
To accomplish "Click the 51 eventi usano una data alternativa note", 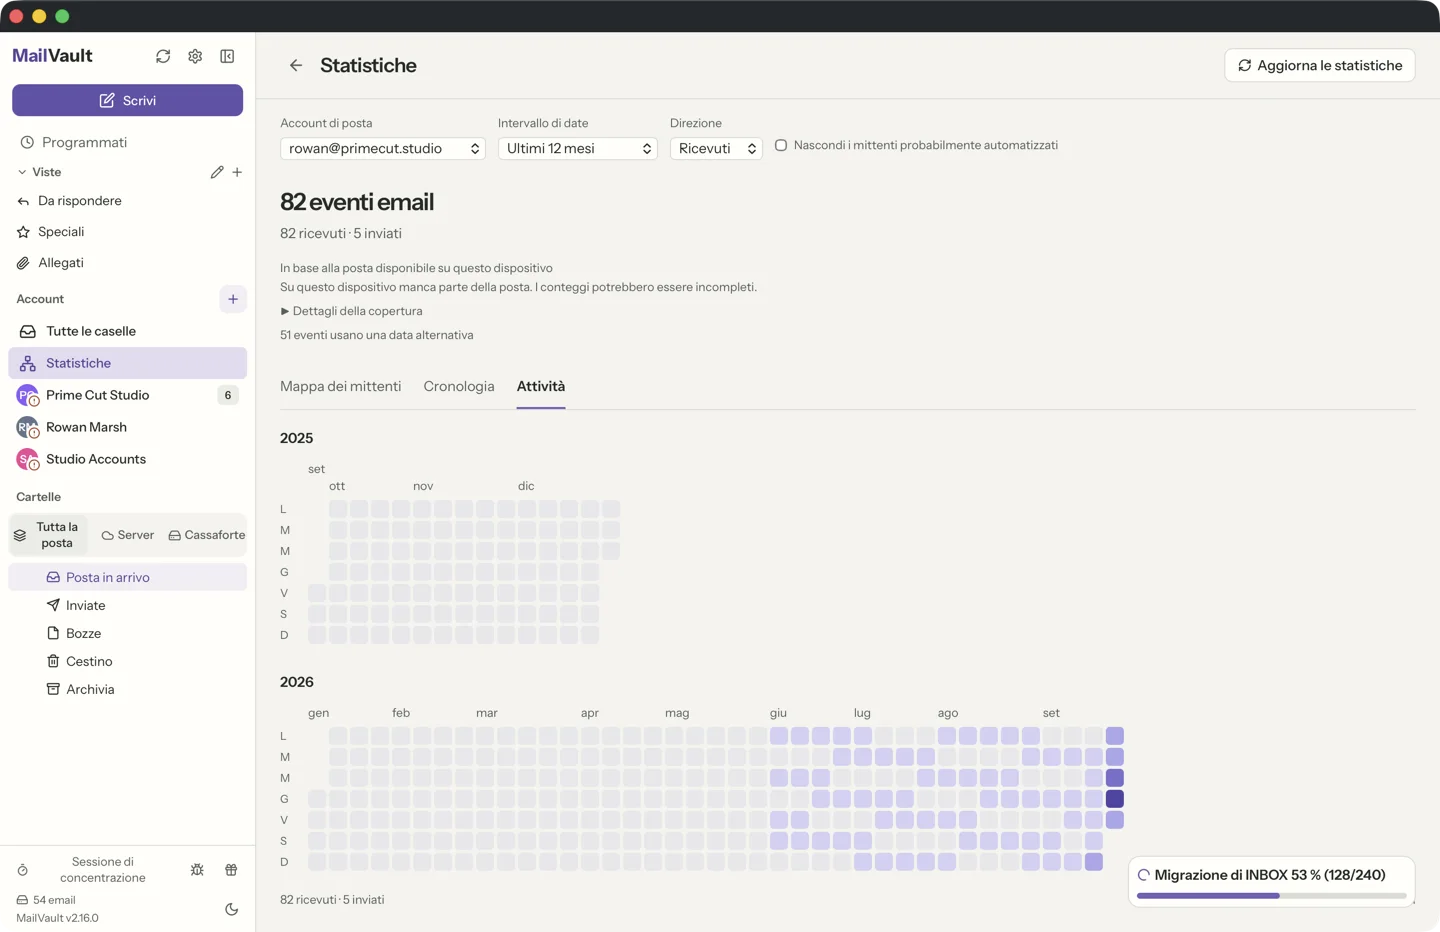I will pyautogui.click(x=377, y=335).
